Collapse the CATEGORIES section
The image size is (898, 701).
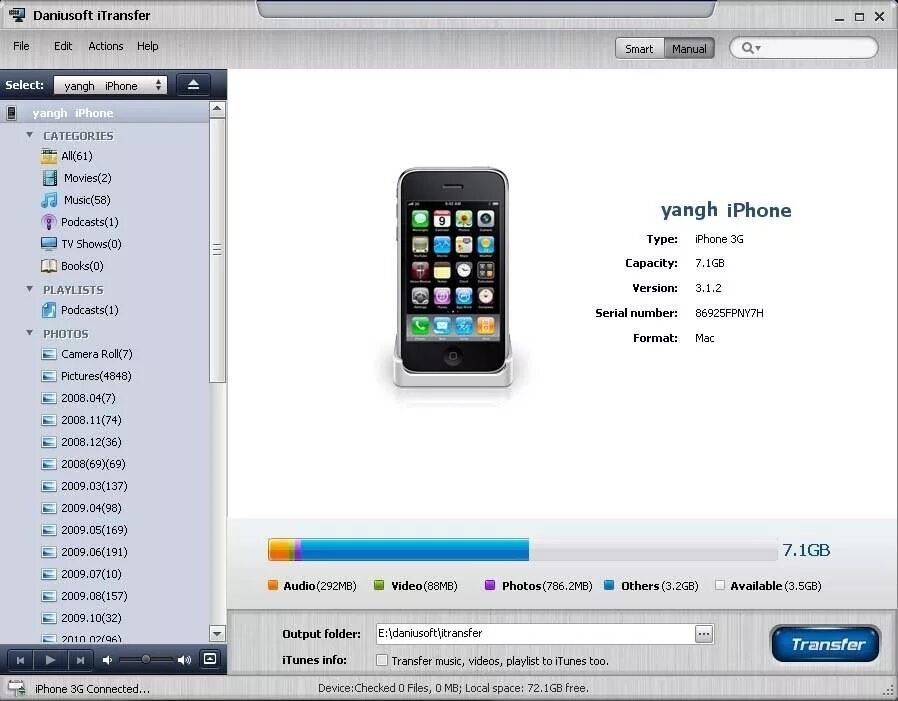[29, 135]
